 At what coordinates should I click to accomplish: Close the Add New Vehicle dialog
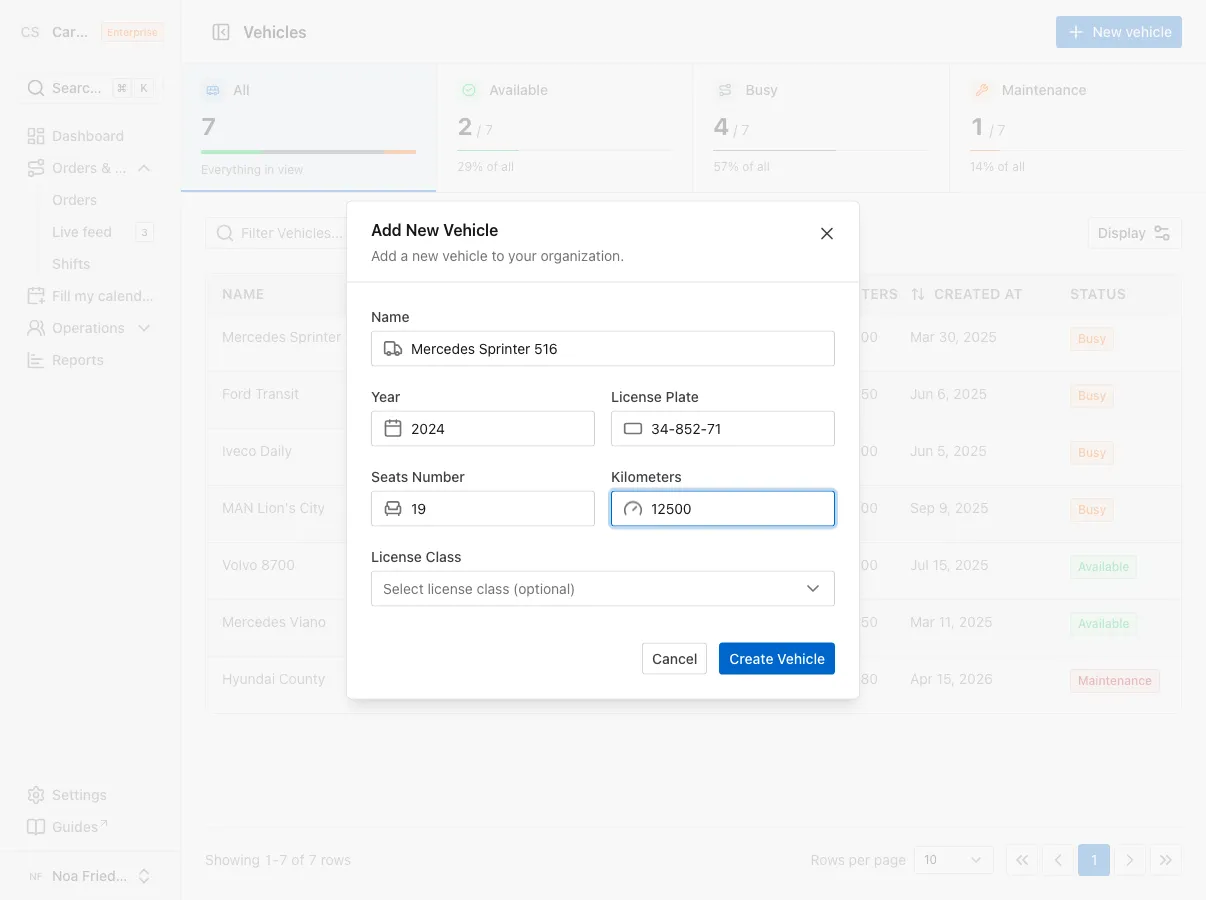click(827, 233)
